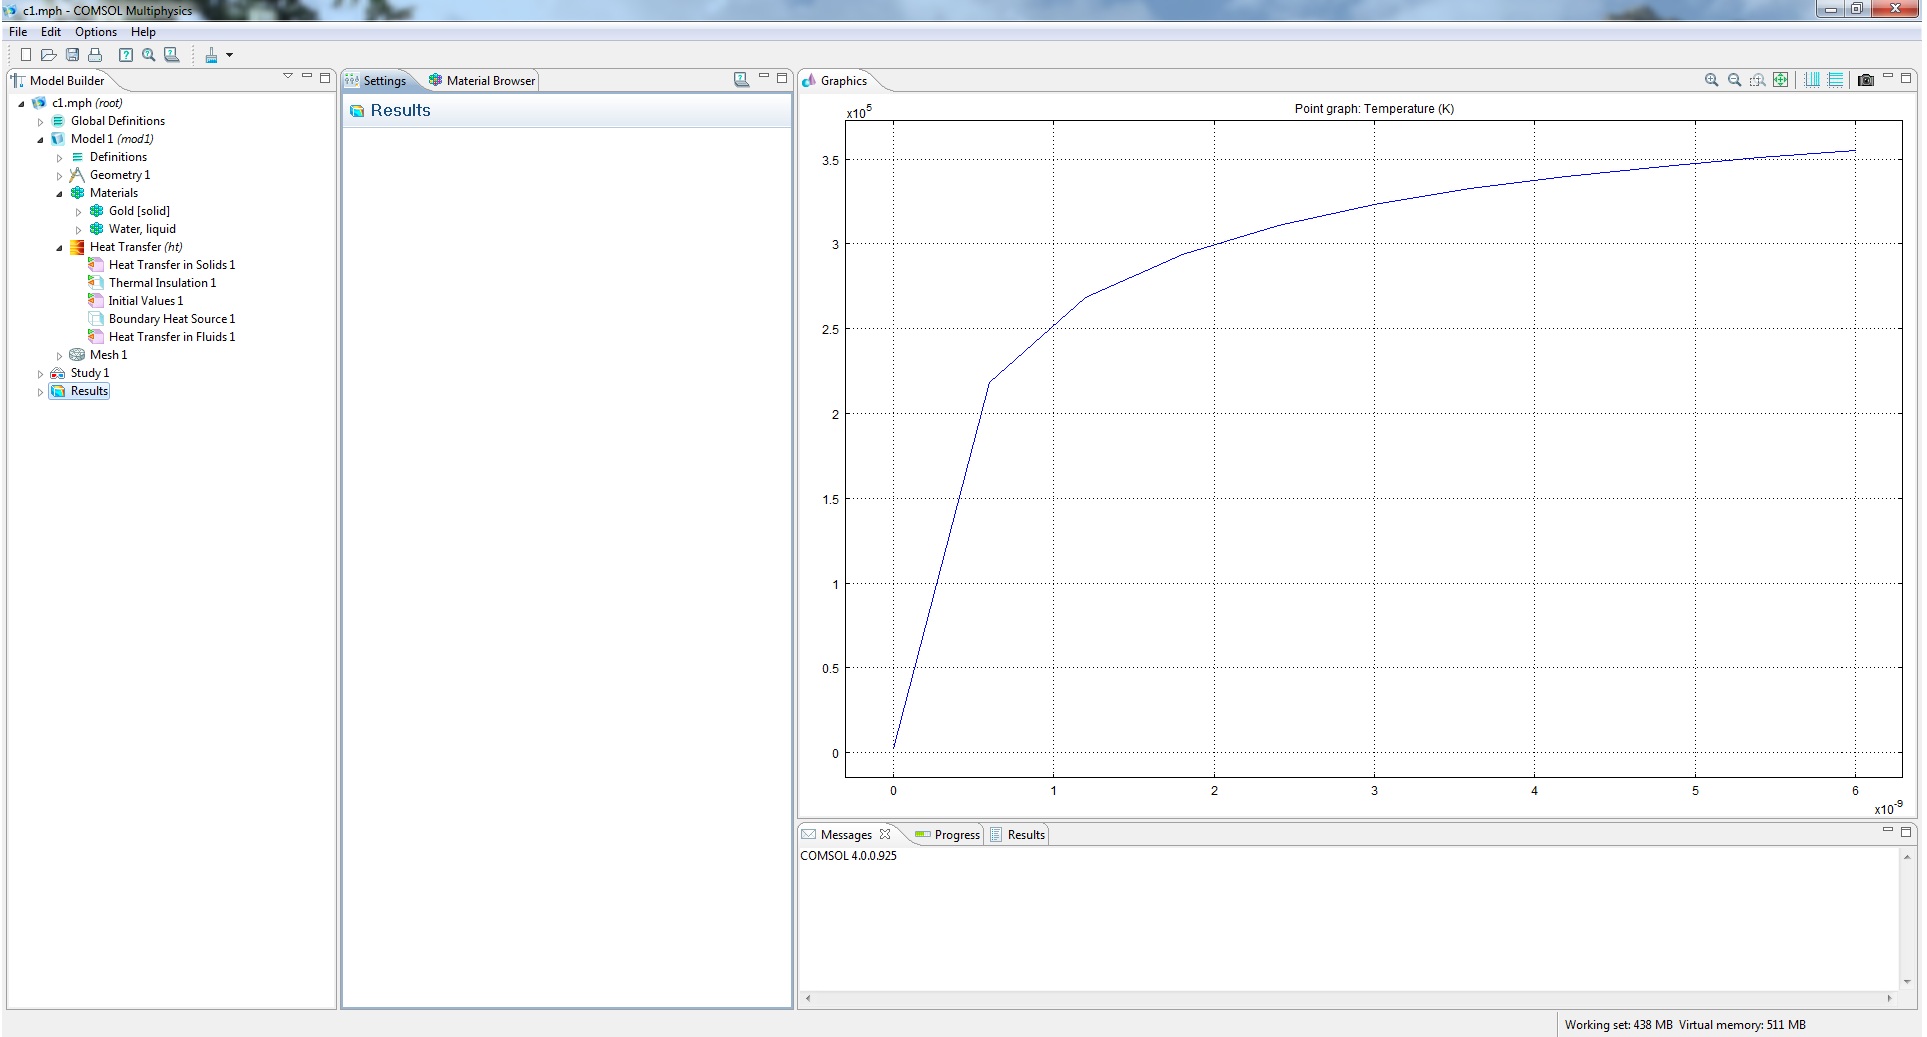Collapse the Heat Transfer (ht) node
Viewport: 1927px width, 1037px height.
(59, 248)
